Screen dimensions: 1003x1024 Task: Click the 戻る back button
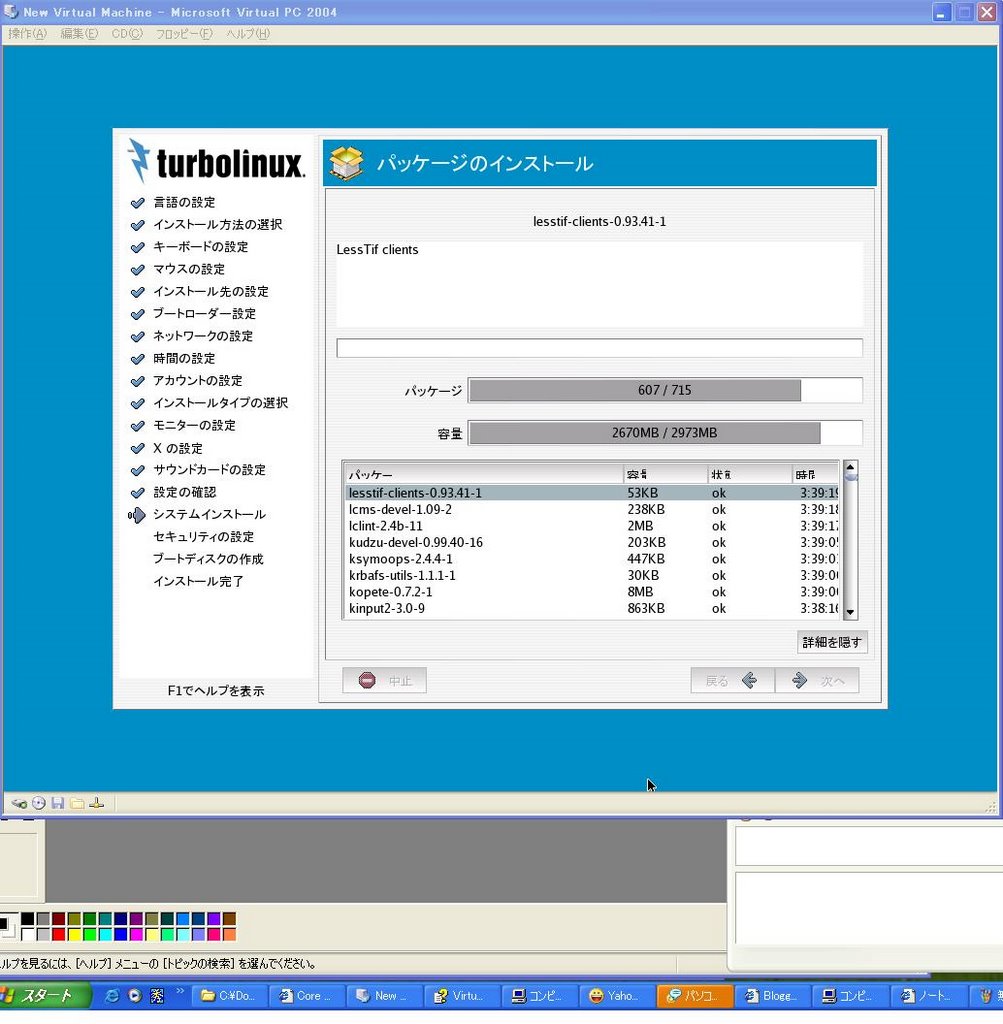point(733,680)
